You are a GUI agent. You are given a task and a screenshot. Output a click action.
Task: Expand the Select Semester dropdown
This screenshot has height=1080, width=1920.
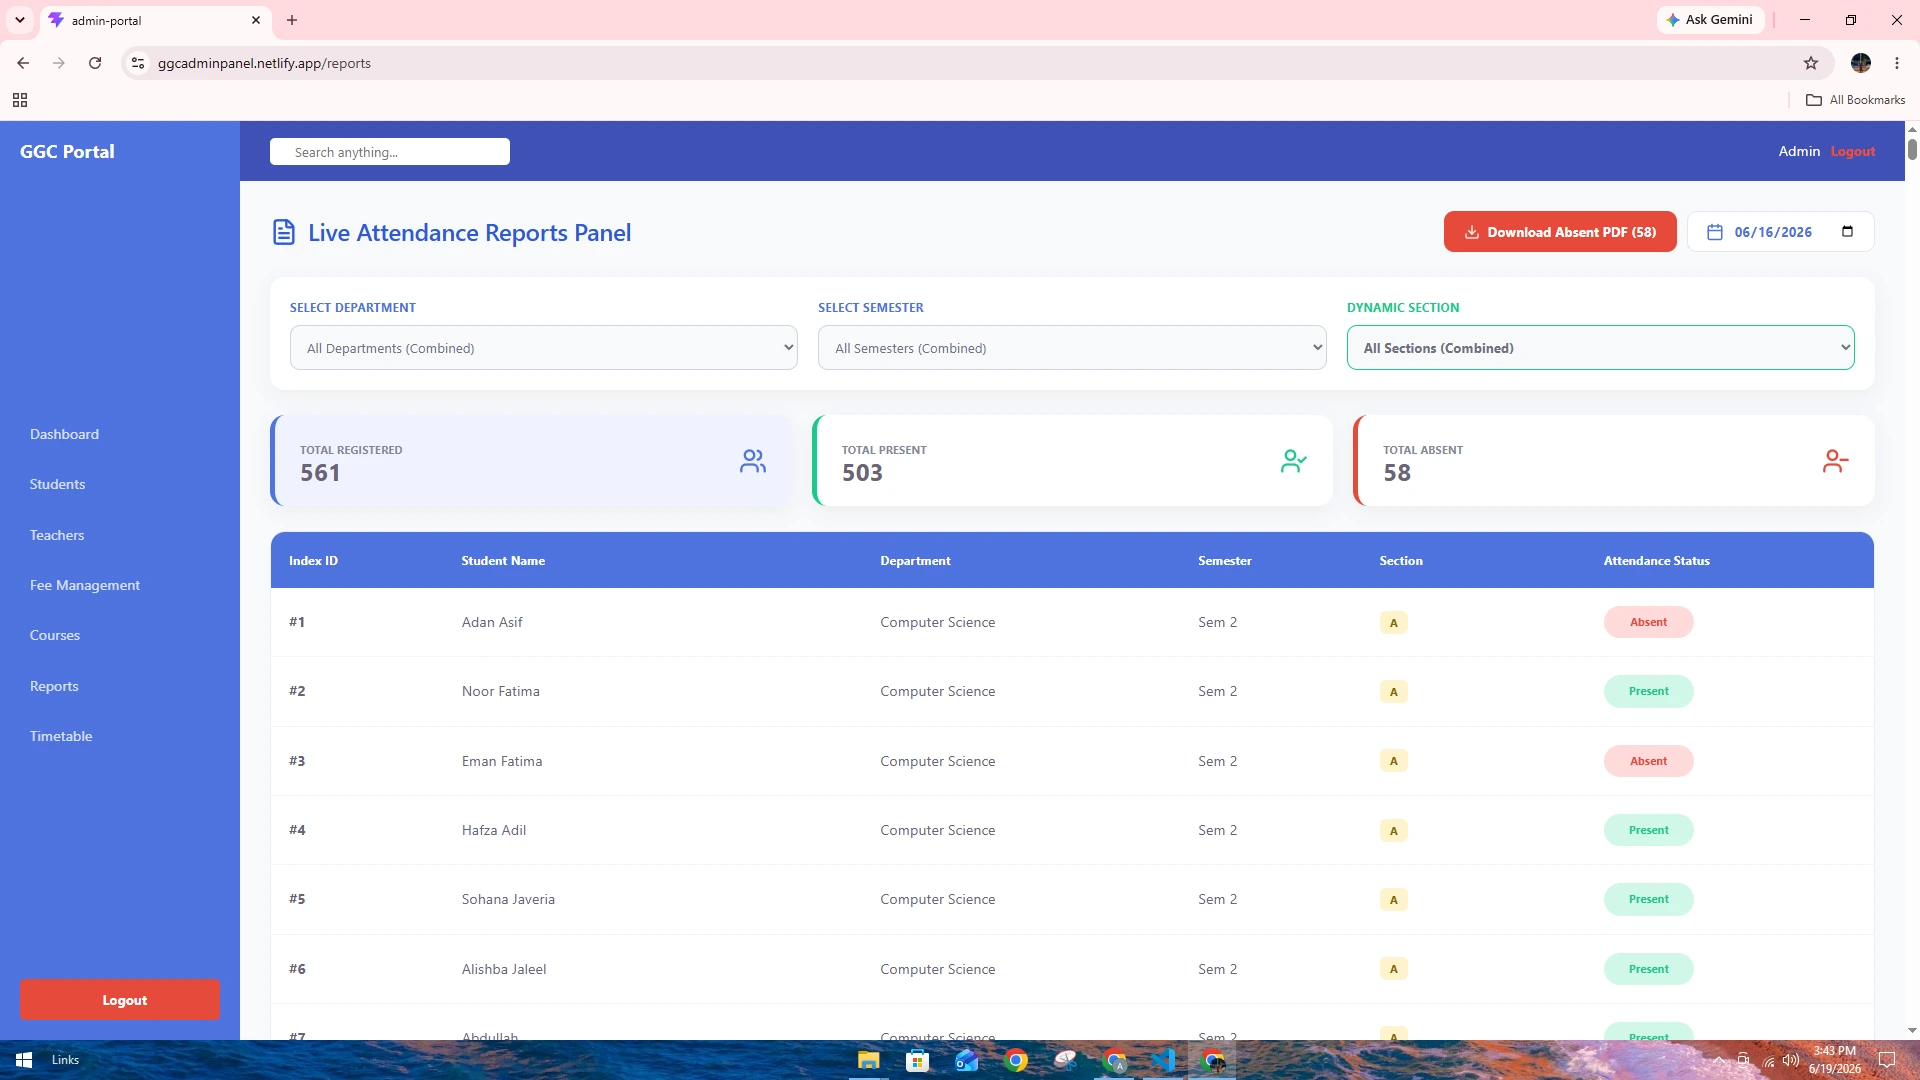(1072, 348)
